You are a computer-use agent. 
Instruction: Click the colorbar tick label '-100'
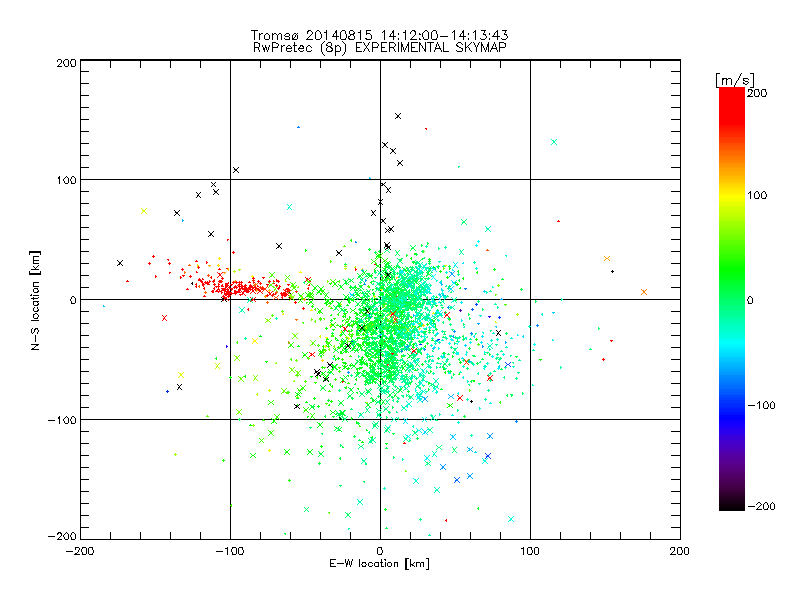[x=761, y=405]
